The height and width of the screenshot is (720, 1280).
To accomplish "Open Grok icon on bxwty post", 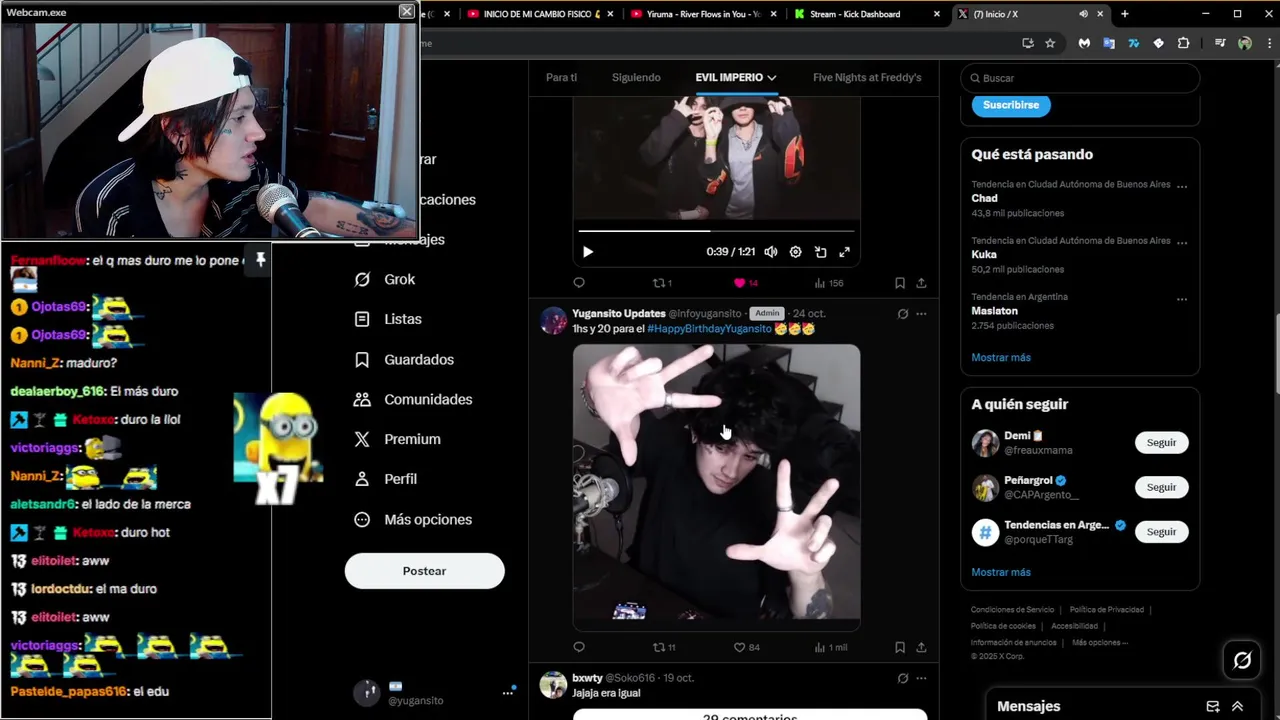I will click(x=903, y=678).
